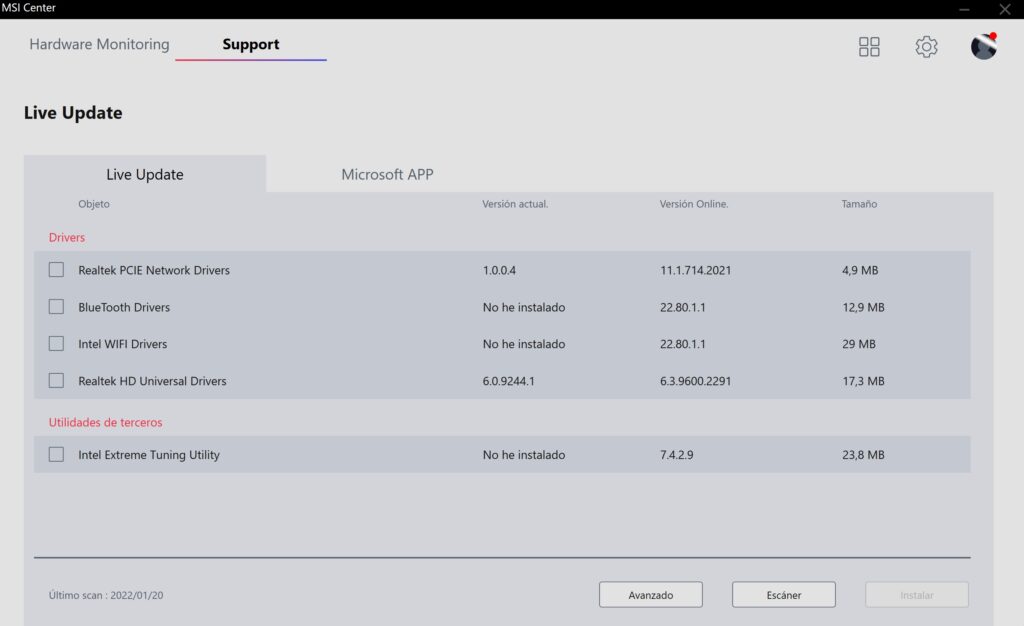
Task: Check Intel Extreme Tuning Utility box
Action: (56, 454)
